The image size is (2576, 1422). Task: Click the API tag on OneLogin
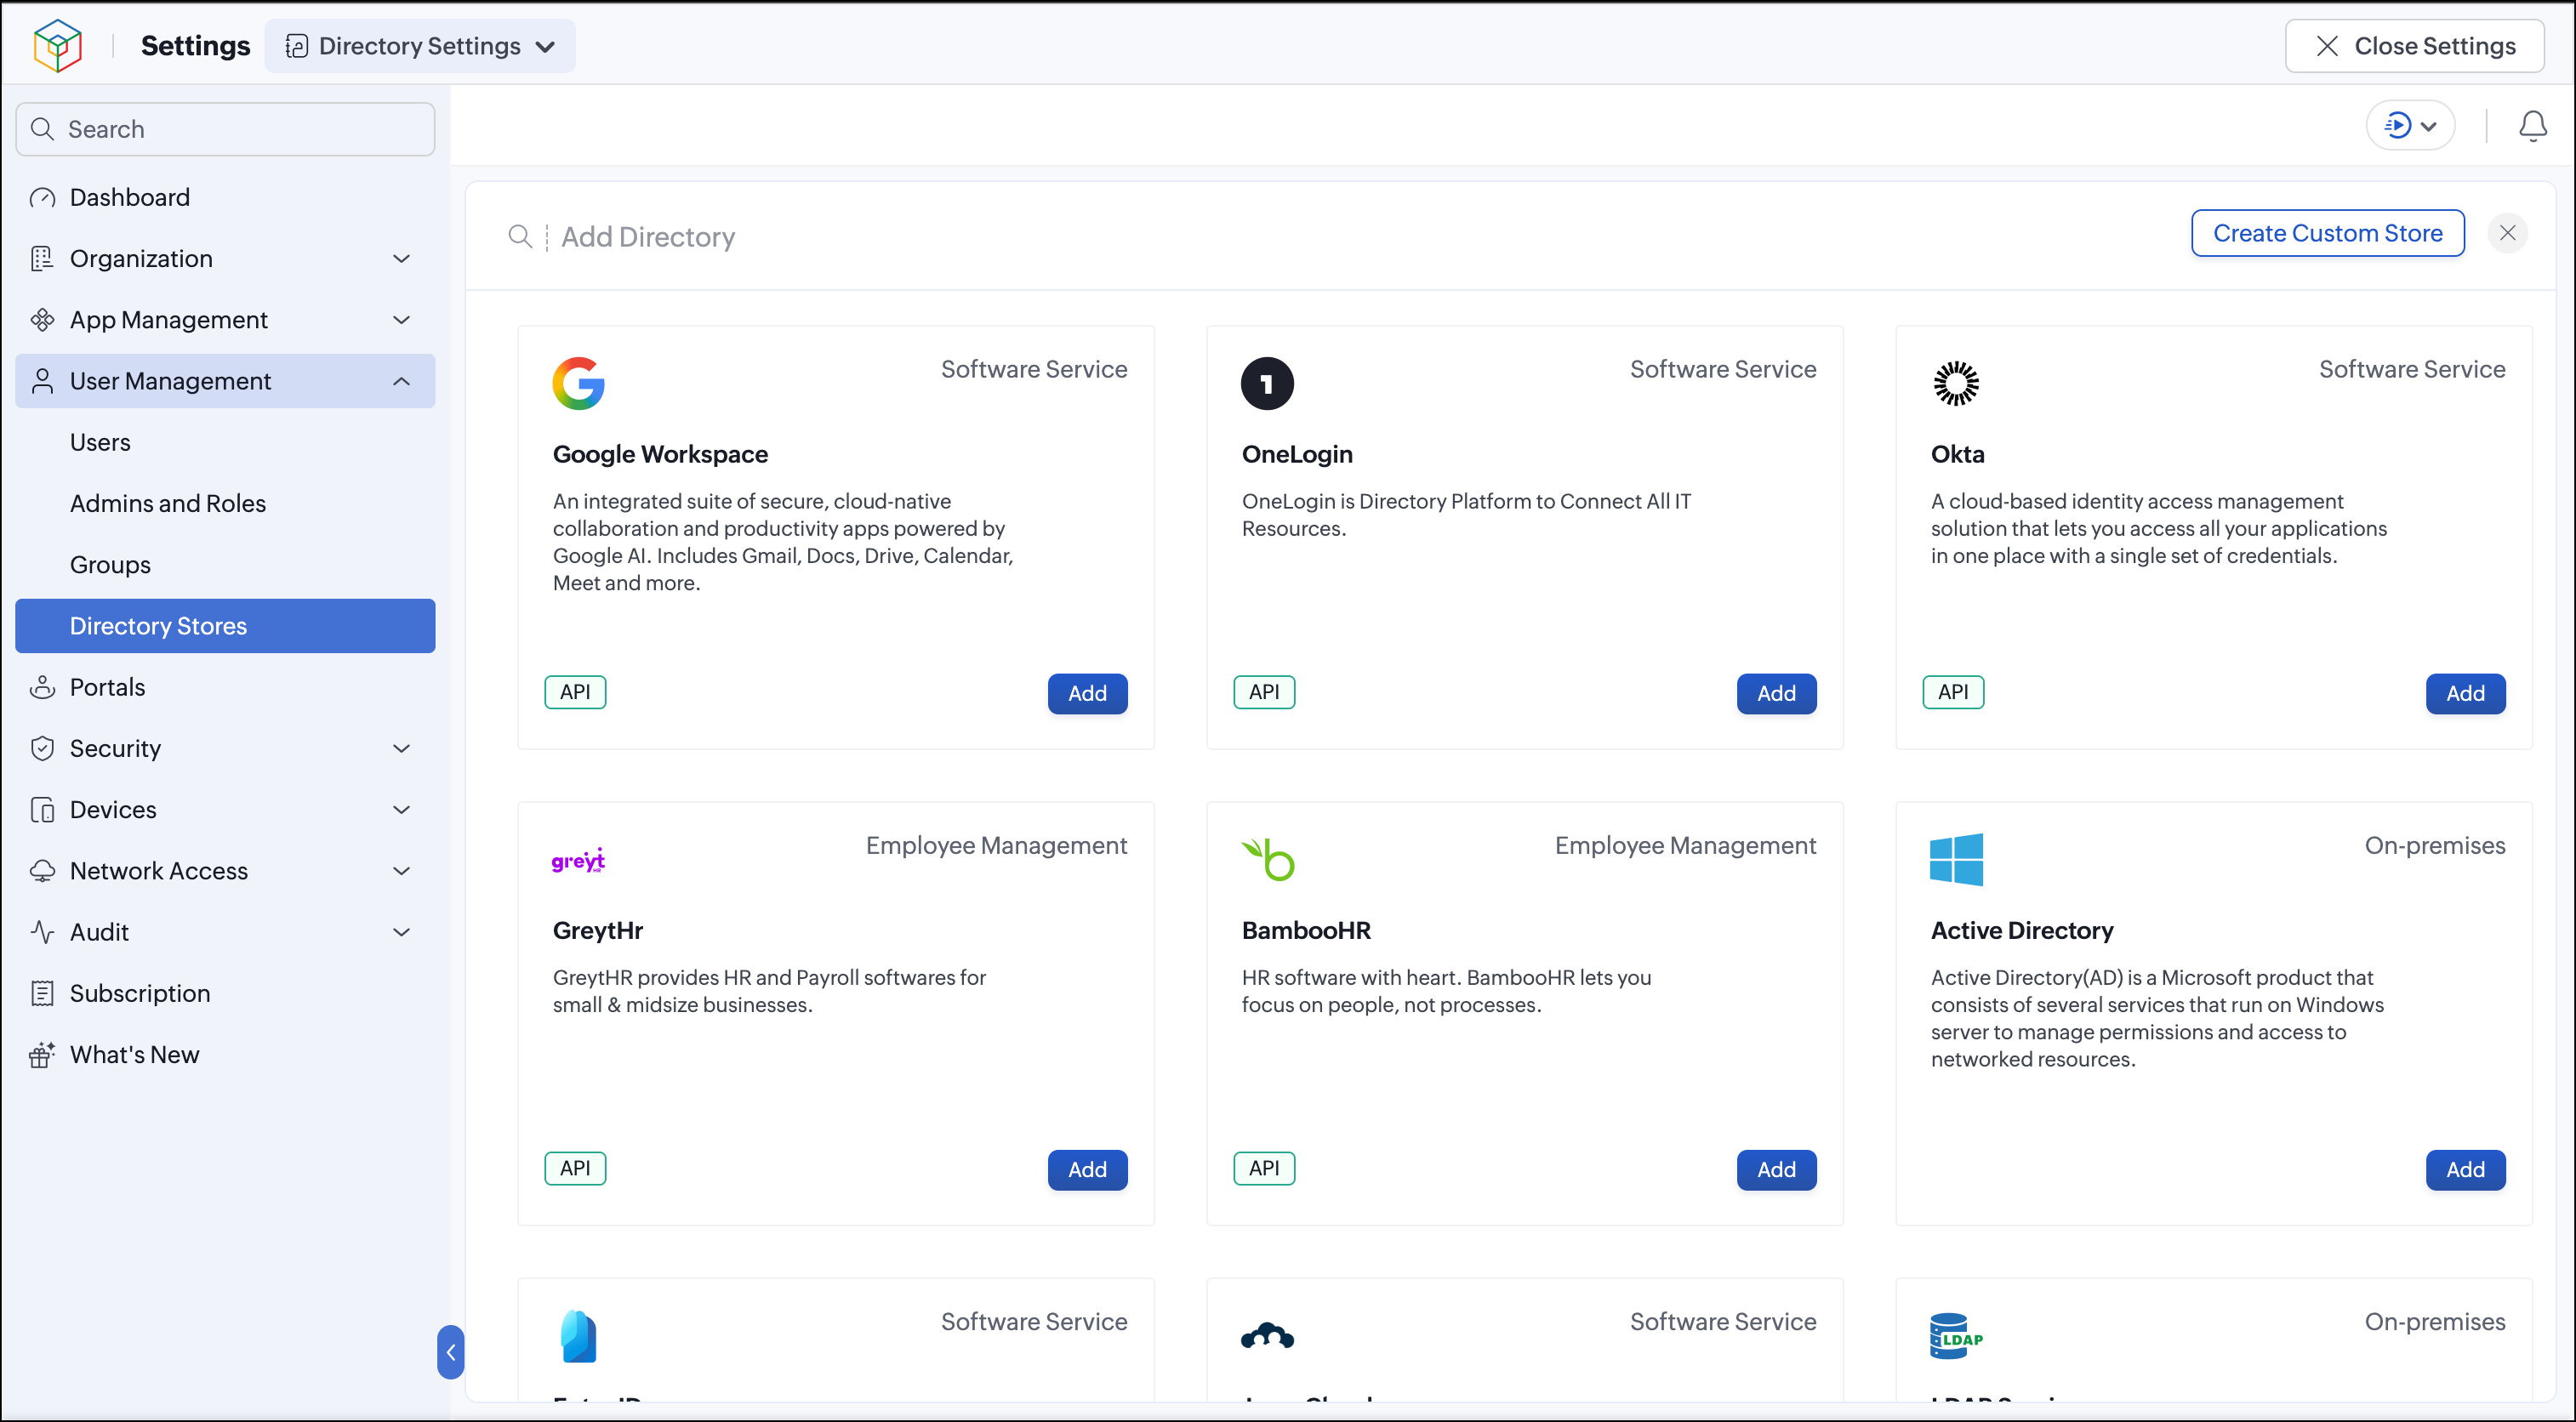click(1264, 692)
